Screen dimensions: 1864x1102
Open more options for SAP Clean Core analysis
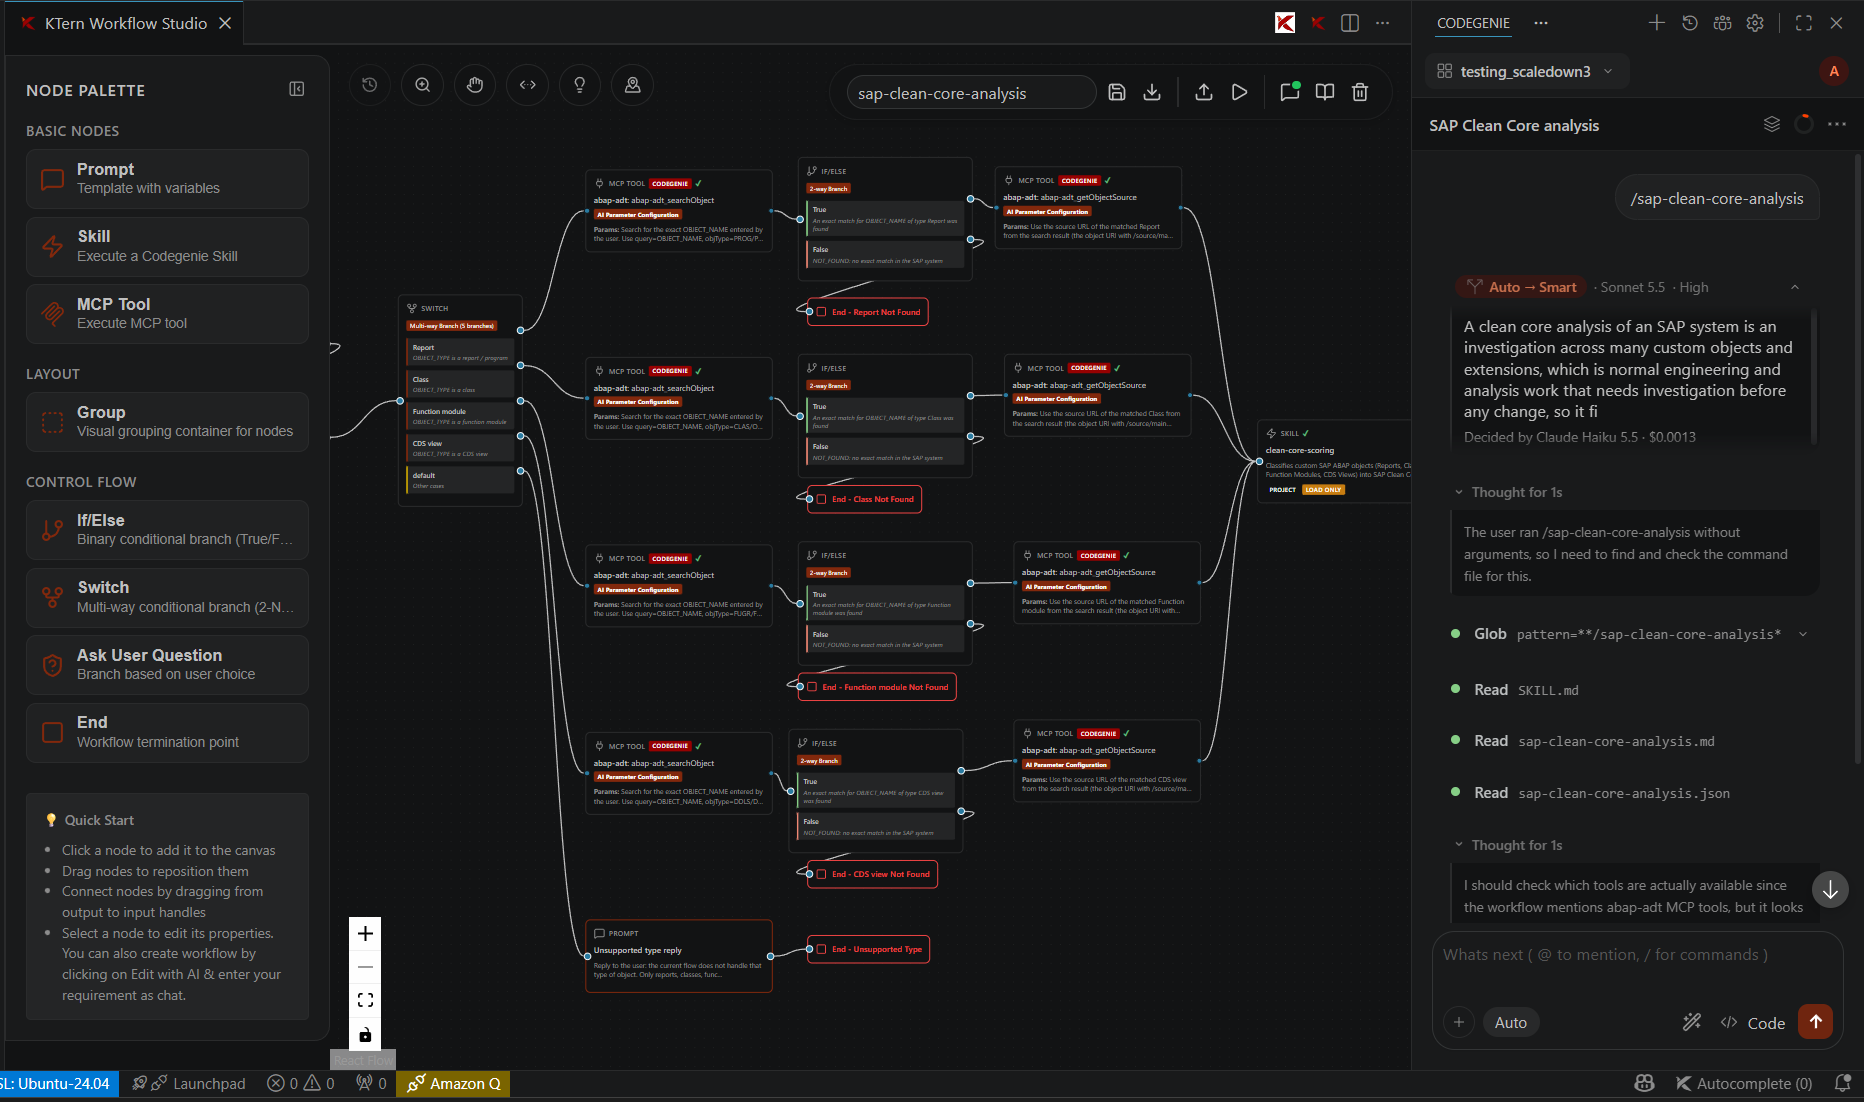(1837, 124)
